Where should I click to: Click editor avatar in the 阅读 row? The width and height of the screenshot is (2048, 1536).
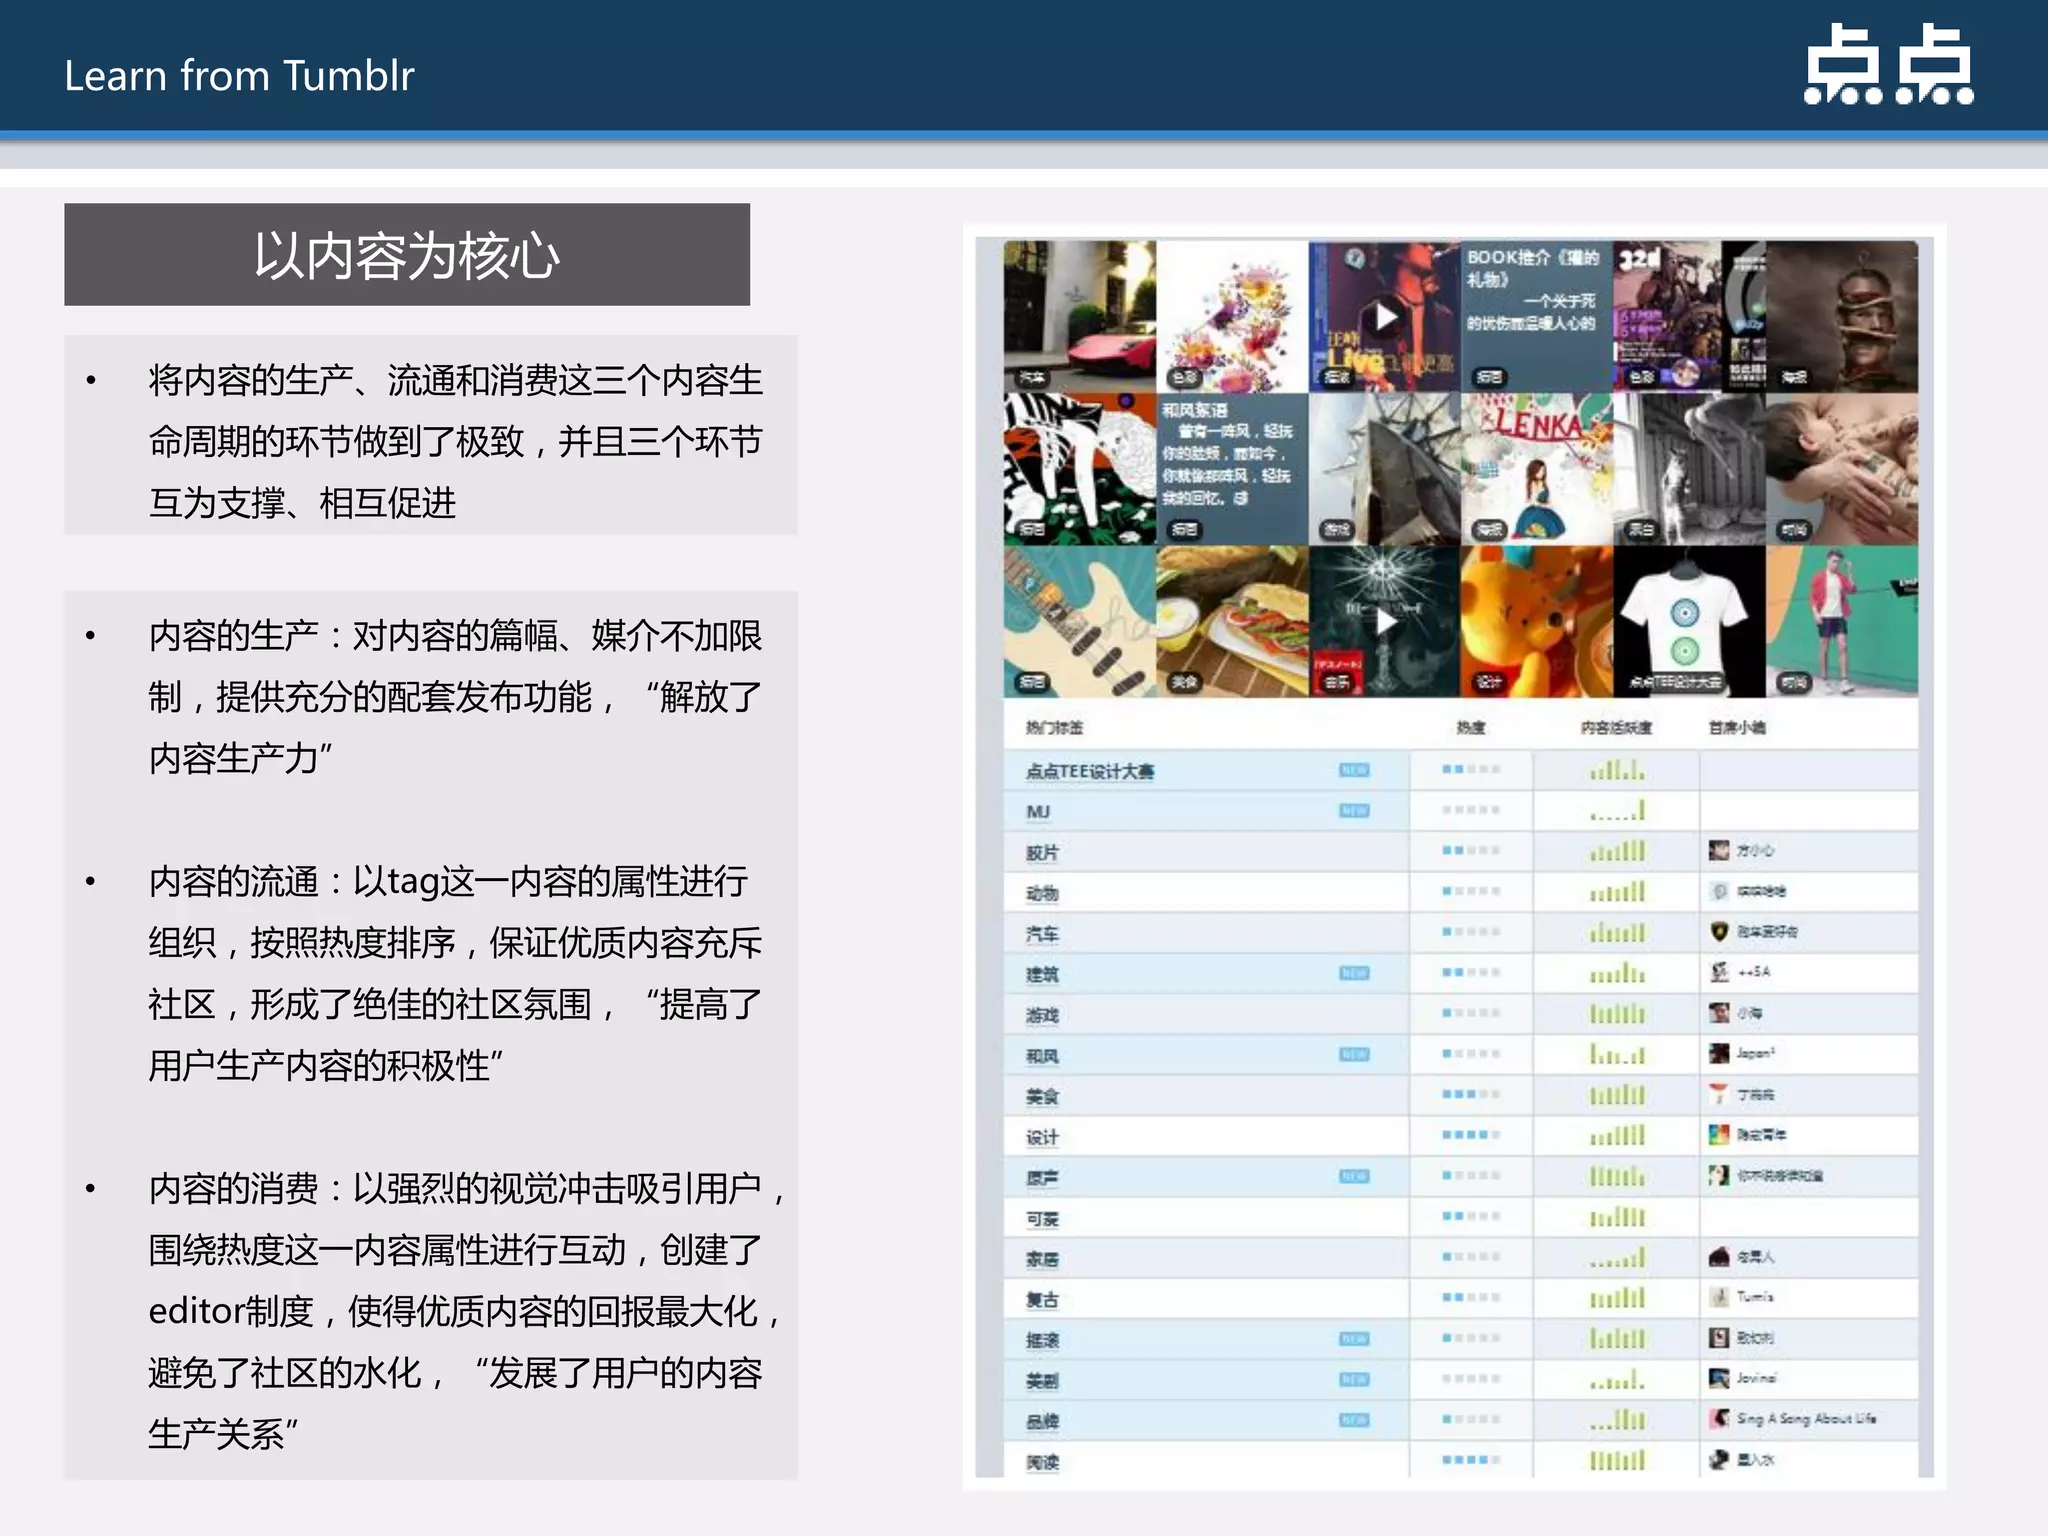[x=1719, y=1460]
